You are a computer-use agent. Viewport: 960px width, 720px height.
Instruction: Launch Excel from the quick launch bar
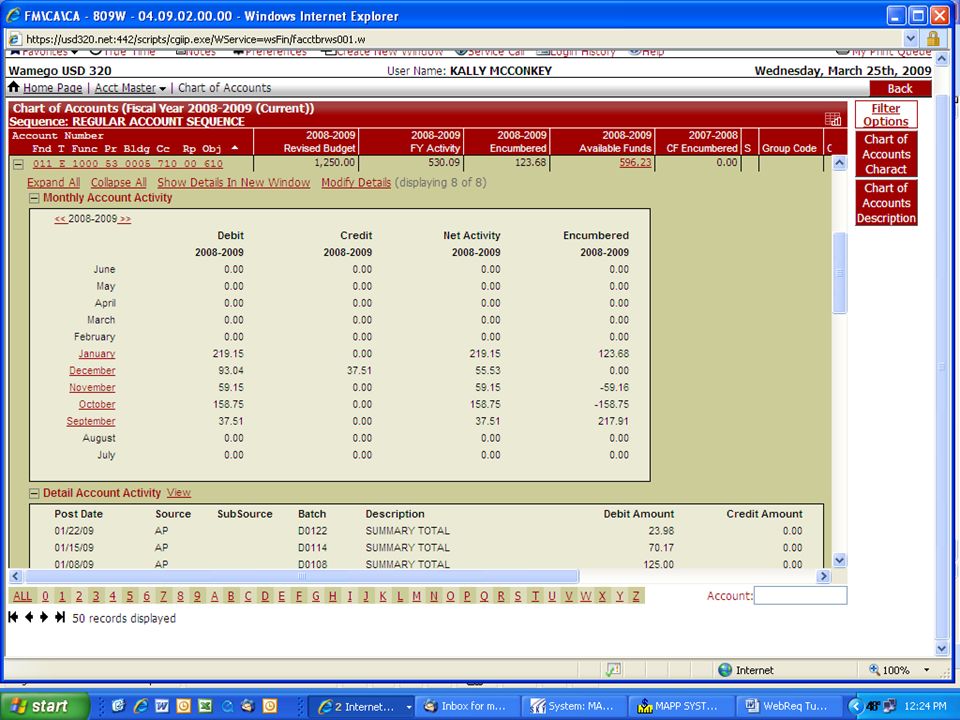(205, 706)
